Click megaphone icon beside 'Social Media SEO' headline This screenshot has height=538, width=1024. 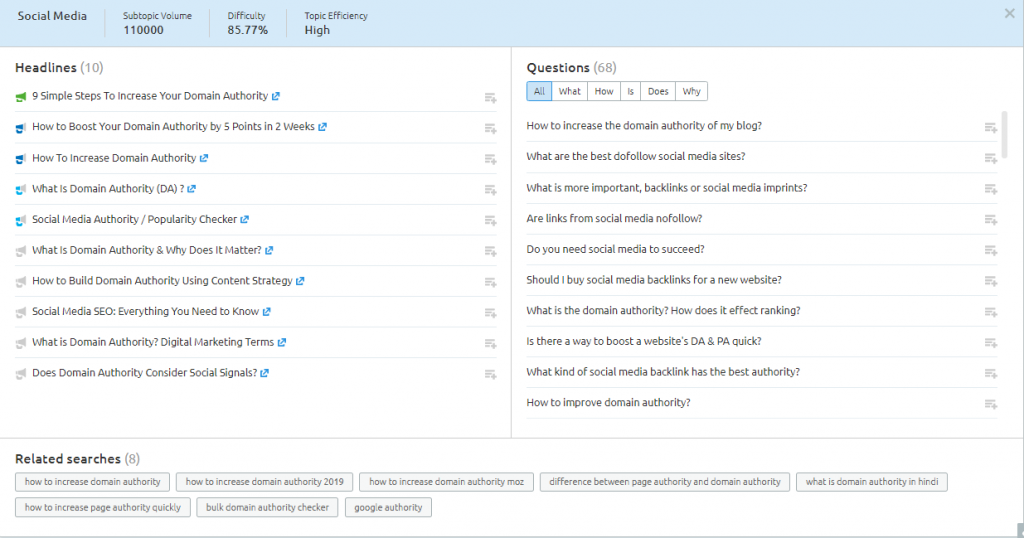[21, 312]
